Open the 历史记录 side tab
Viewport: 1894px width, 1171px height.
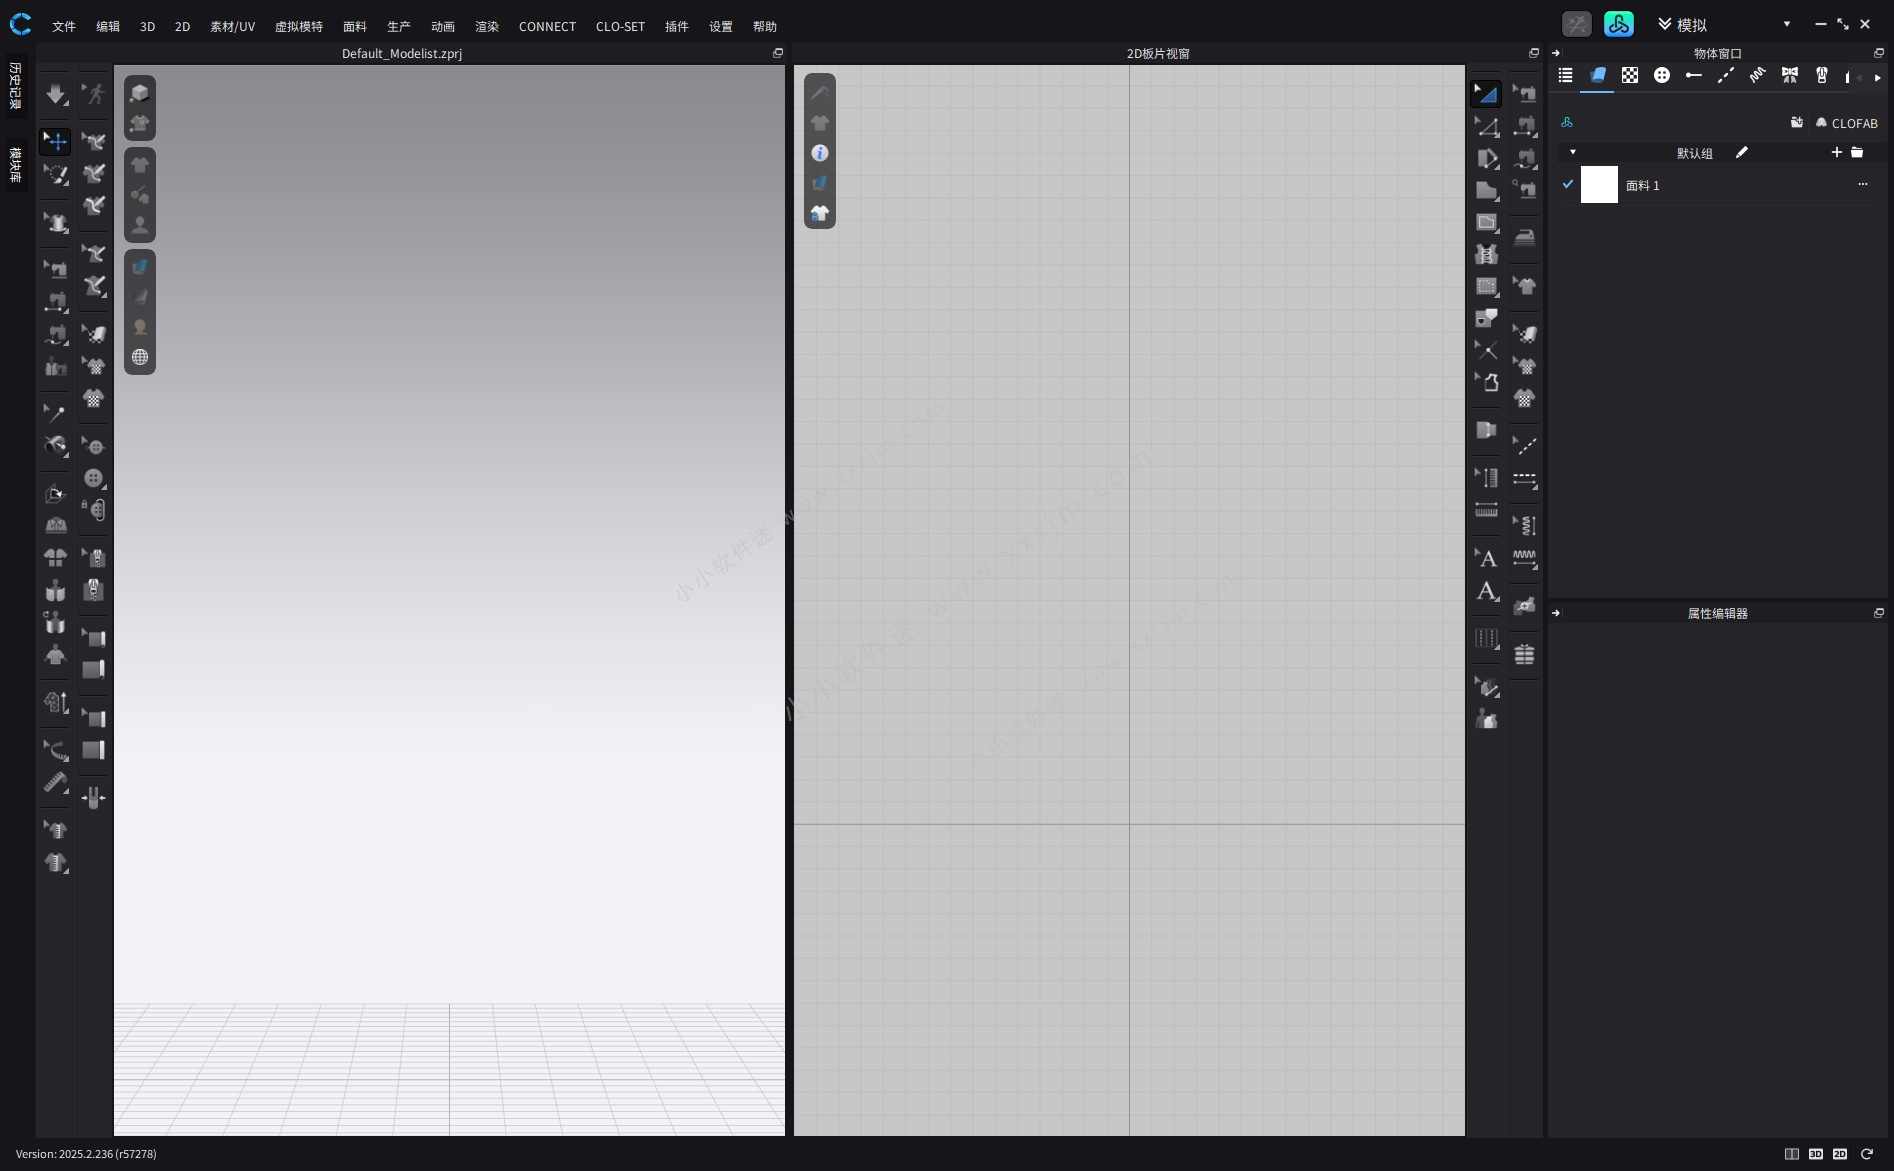(x=15, y=86)
